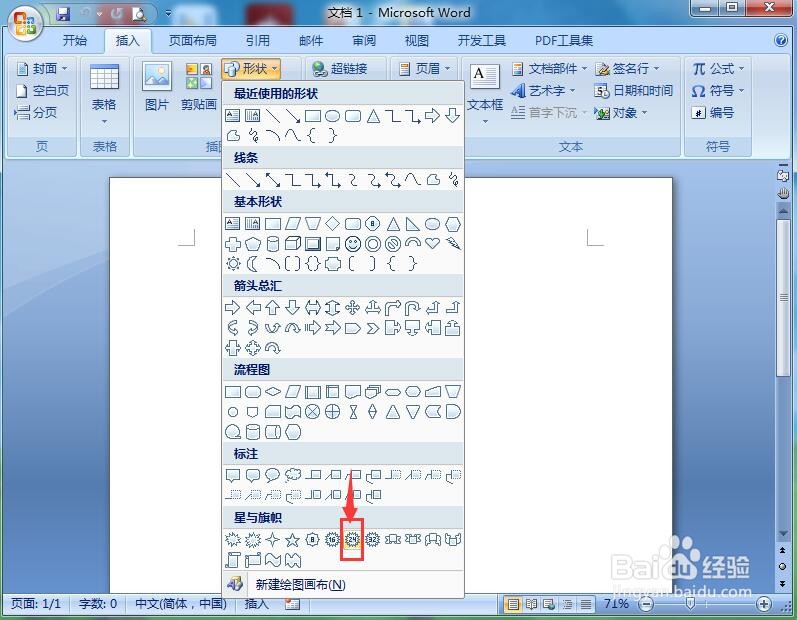Select the sun basic shape
797x620 pixels.
(x=233, y=263)
